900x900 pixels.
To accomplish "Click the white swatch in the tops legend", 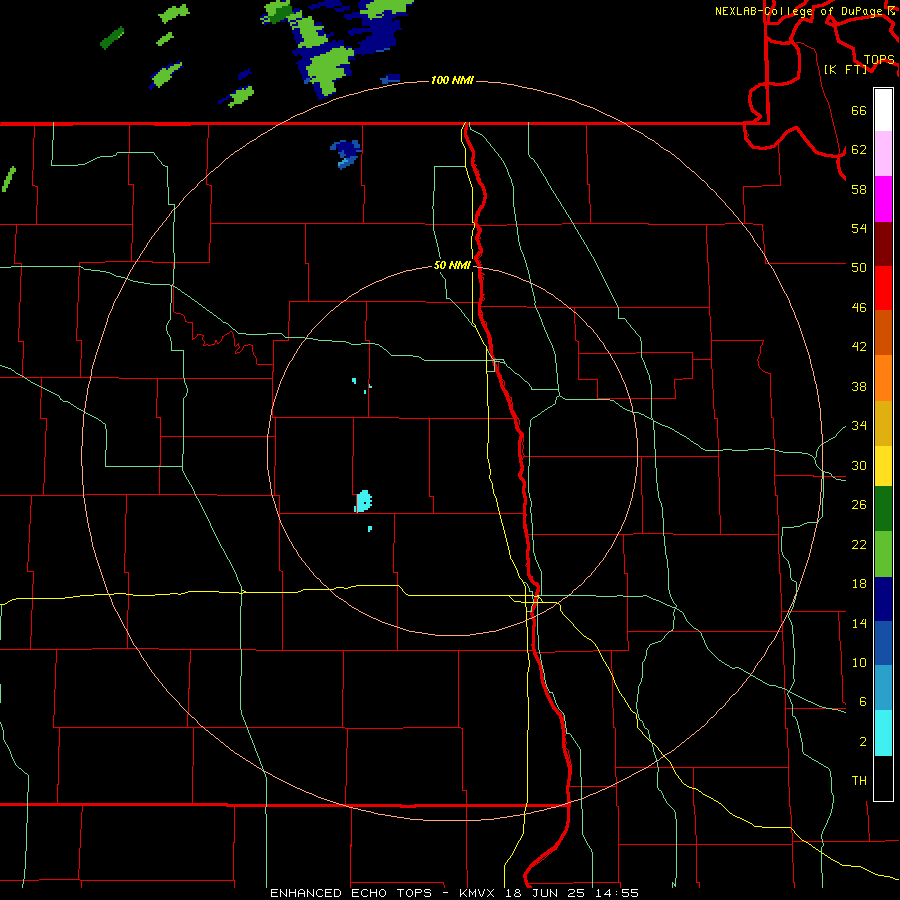I will tap(883, 110).
